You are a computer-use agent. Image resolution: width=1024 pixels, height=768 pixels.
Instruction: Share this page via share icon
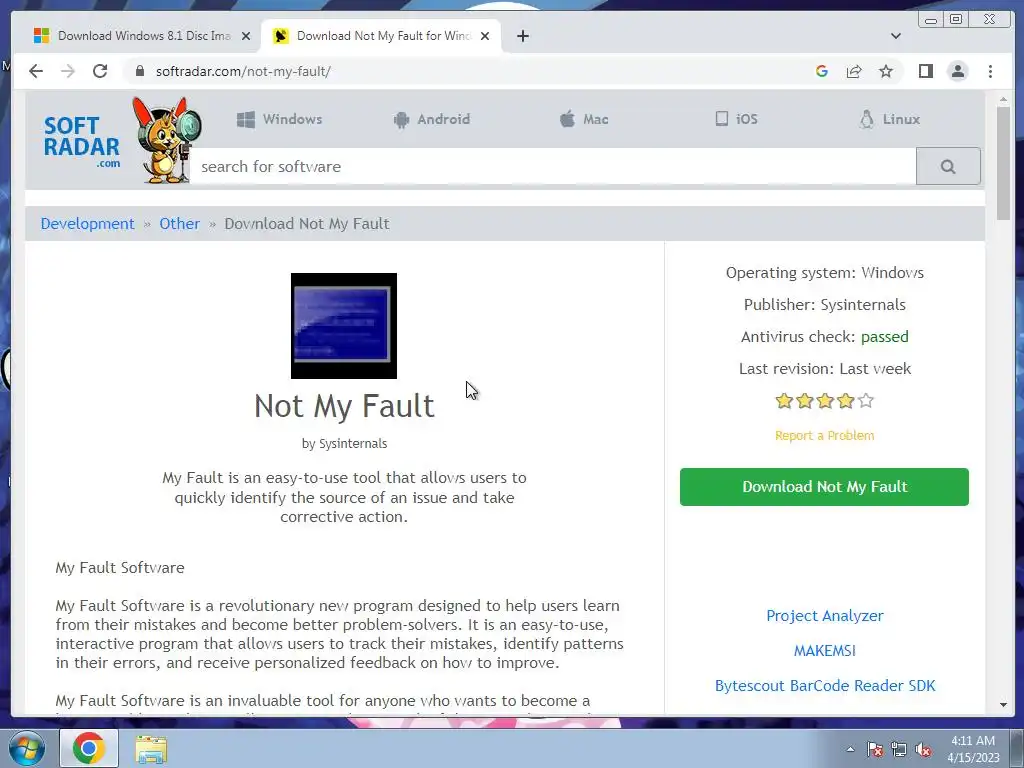click(854, 71)
